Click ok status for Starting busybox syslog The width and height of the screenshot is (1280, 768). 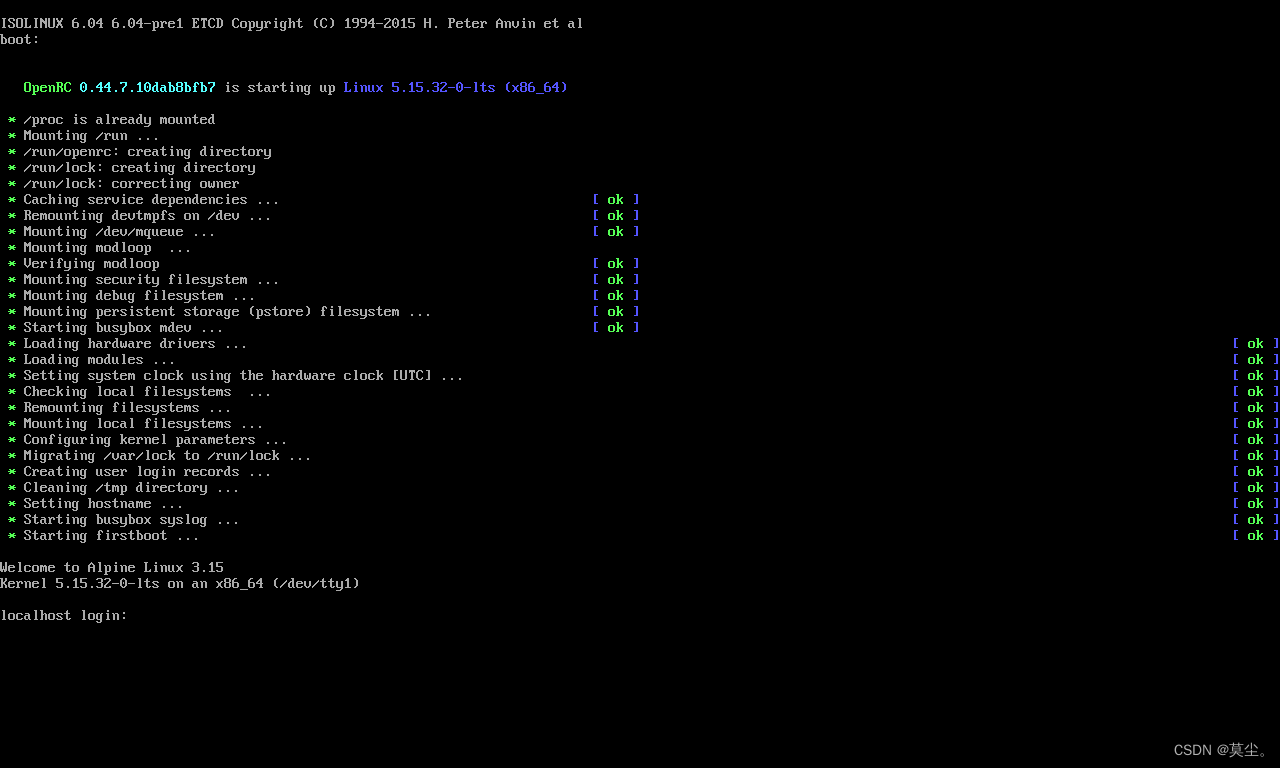pyautogui.click(x=1256, y=519)
